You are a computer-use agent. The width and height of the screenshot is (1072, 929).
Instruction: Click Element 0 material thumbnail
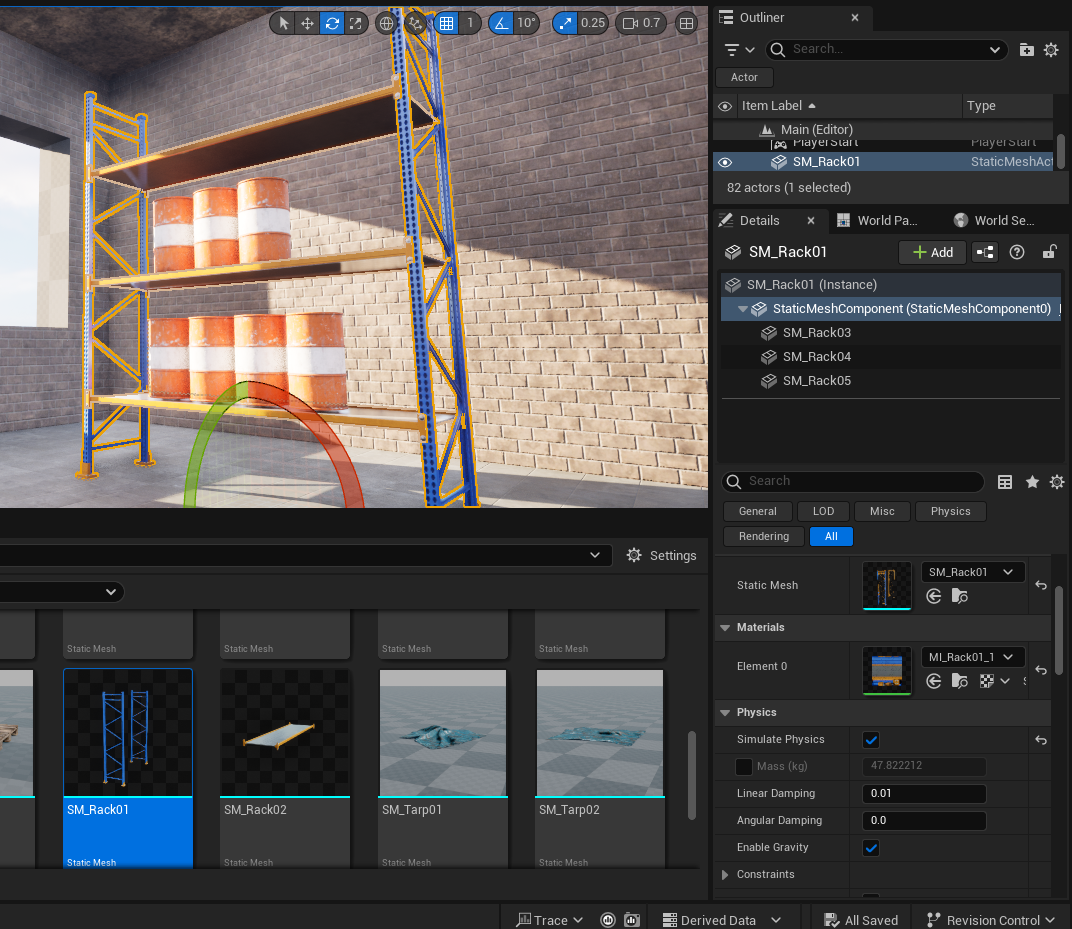(887, 670)
